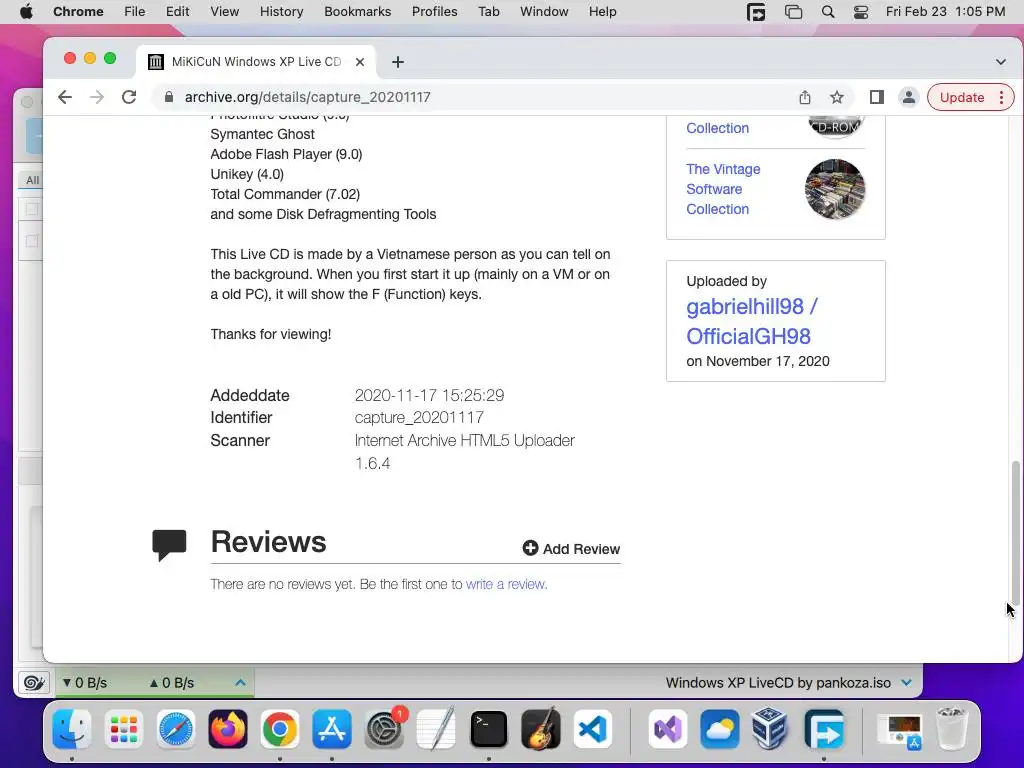
Task: Click the Add Review plus icon
Action: pyautogui.click(x=530, y=548)
